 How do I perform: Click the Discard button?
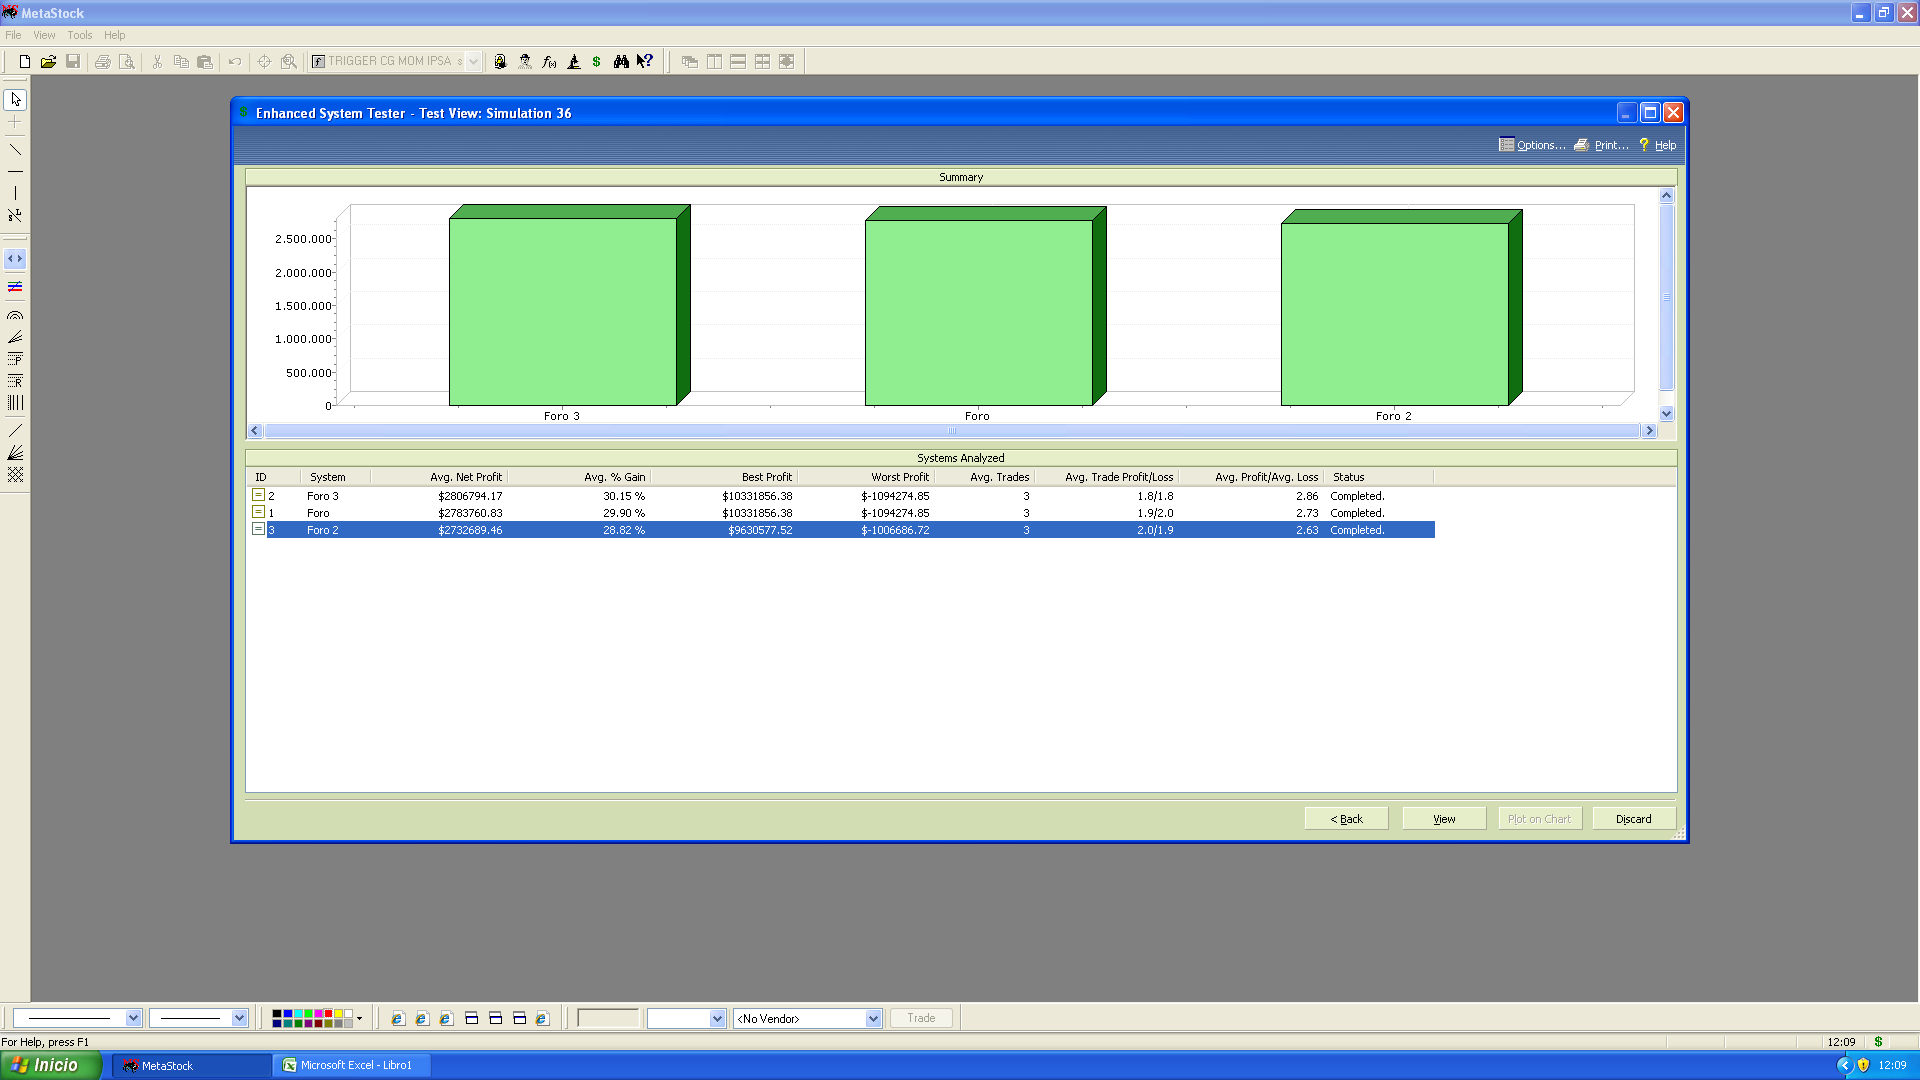point(1633,819)
